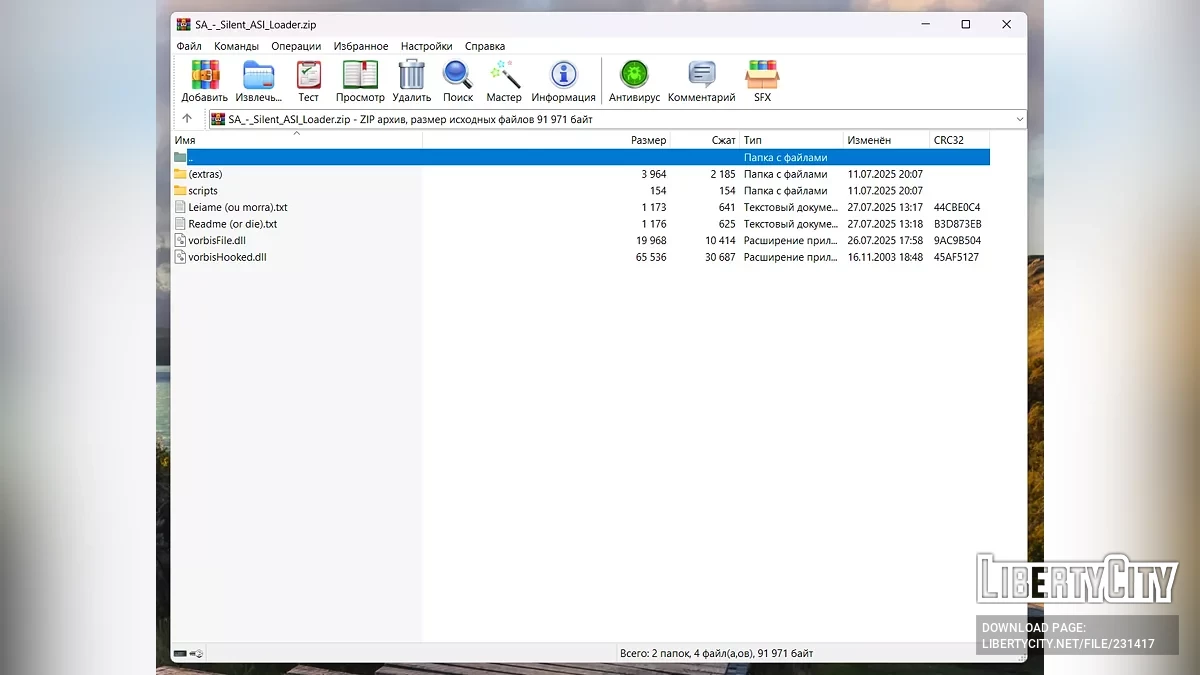
Task: Convert archive using the SFX icon
Action: click(x=762, y=80)
